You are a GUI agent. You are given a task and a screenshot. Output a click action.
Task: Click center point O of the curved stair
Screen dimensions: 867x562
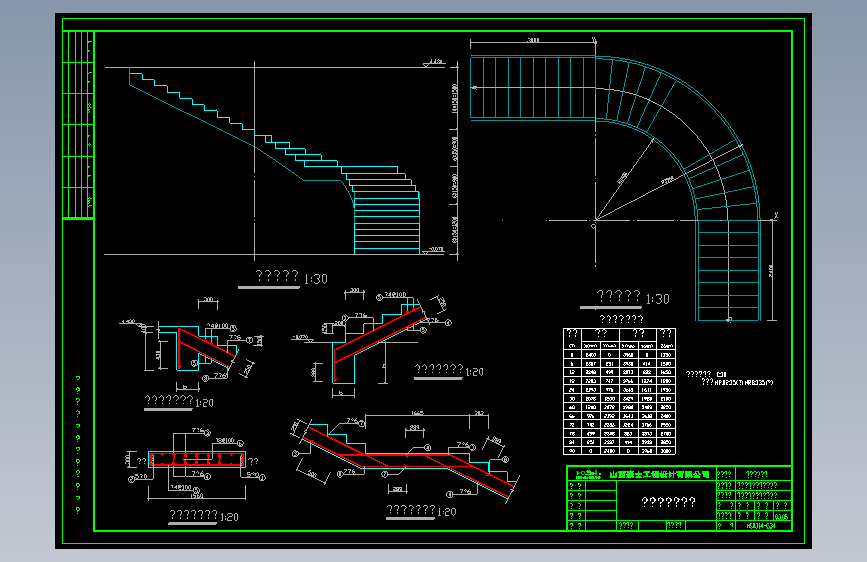tap(593, 226)
